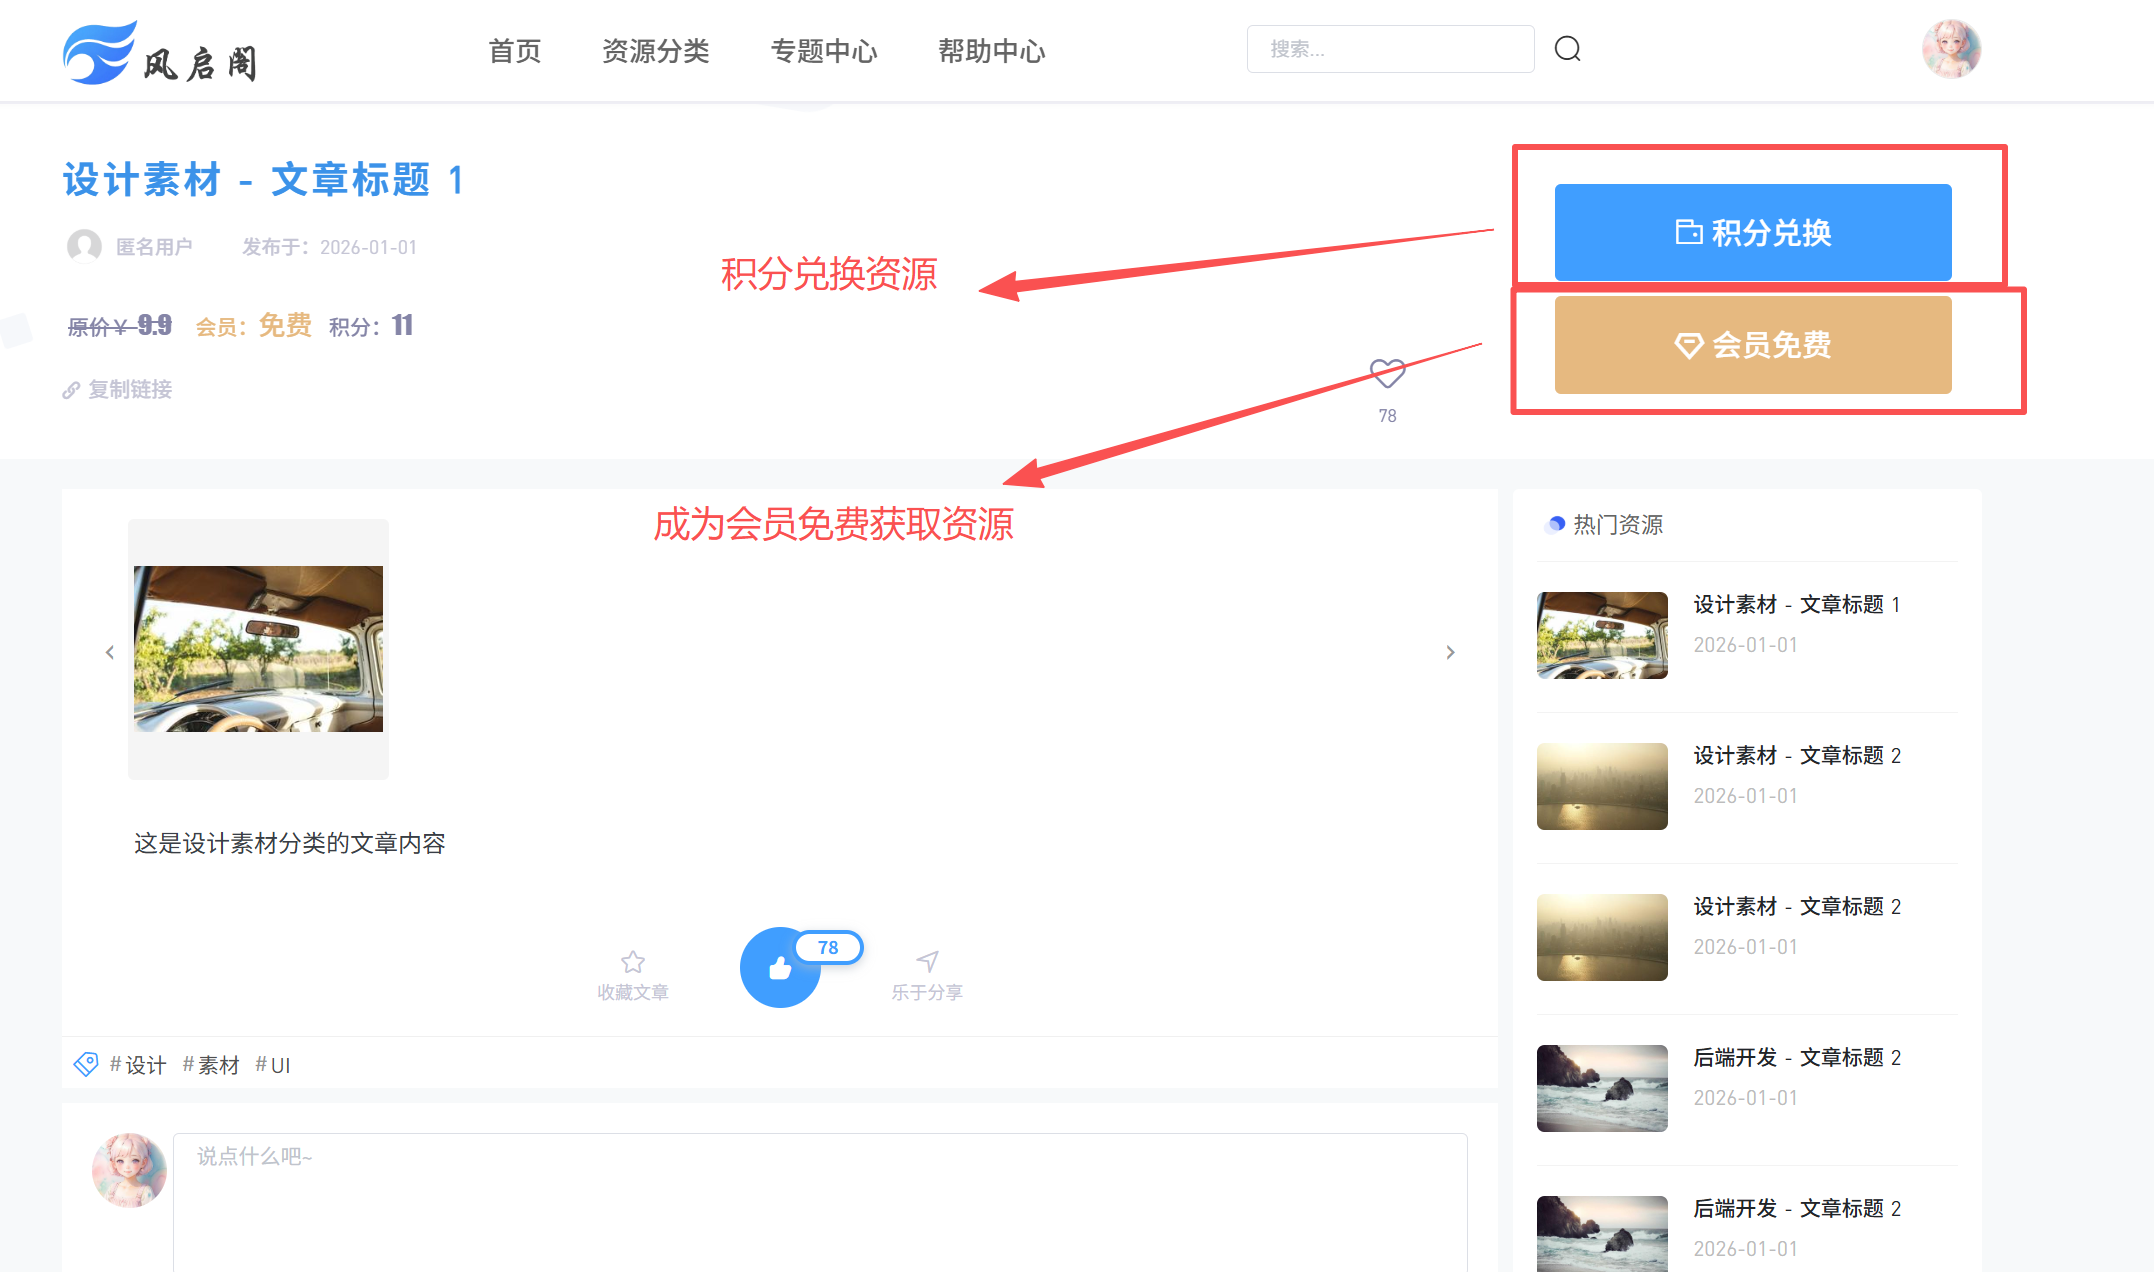
Task: Click the search magnifier icon
Action: point(1567,49)
